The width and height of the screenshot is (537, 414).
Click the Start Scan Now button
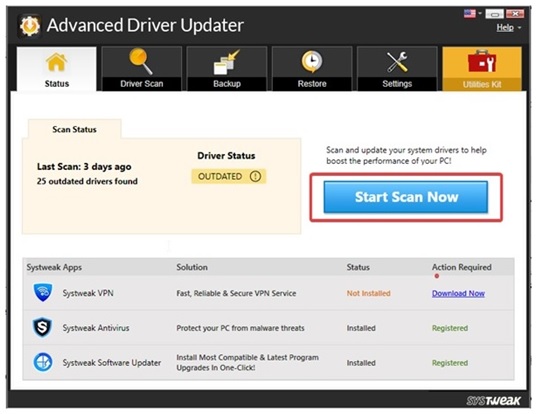[406, 197]
